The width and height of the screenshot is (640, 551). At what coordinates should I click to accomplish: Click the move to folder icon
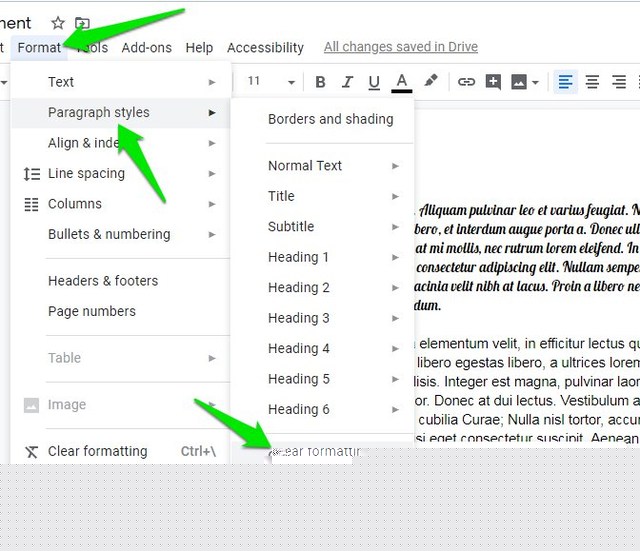tap(82, 23)
